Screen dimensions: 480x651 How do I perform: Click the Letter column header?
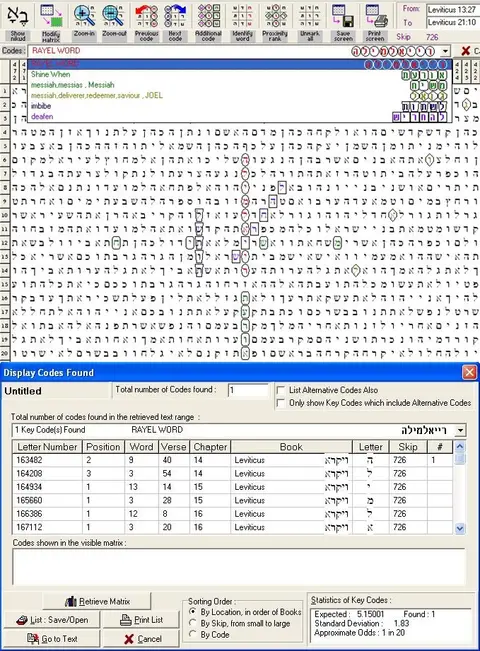(370, 447)
